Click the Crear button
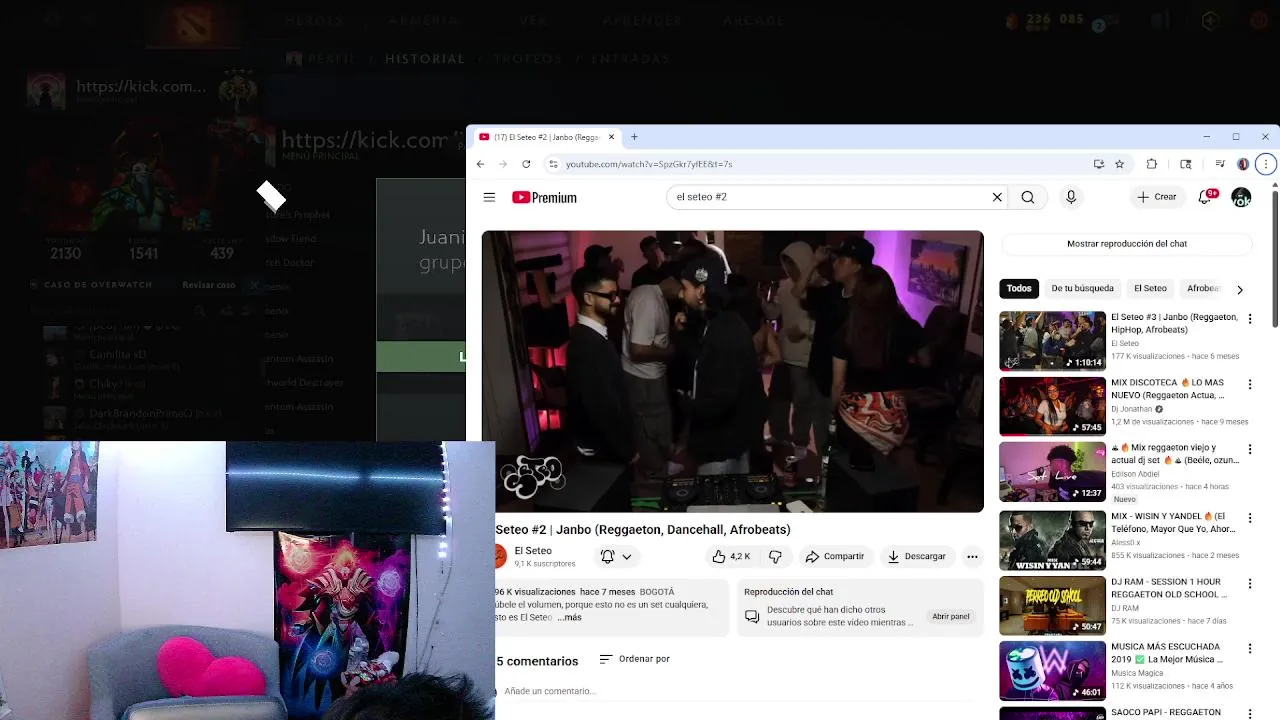Screen dimensions: 1280x720 (1157, 197)
